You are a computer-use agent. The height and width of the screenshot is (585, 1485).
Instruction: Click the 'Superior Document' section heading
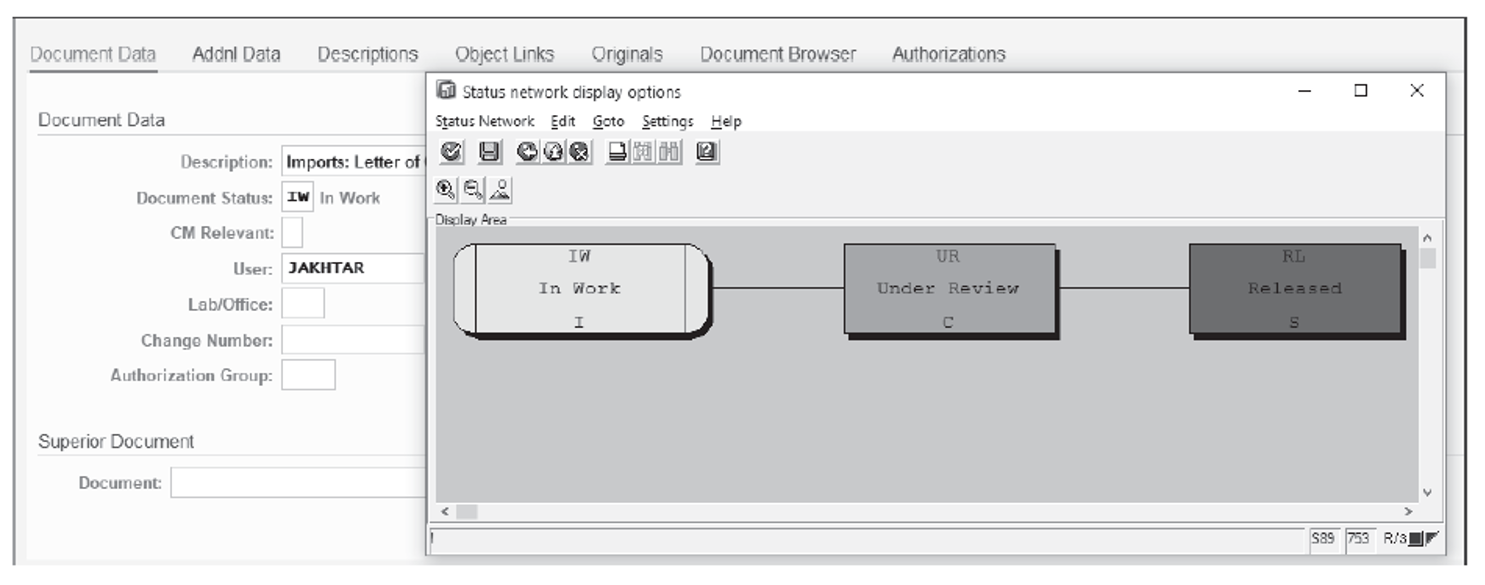(116, 441)
